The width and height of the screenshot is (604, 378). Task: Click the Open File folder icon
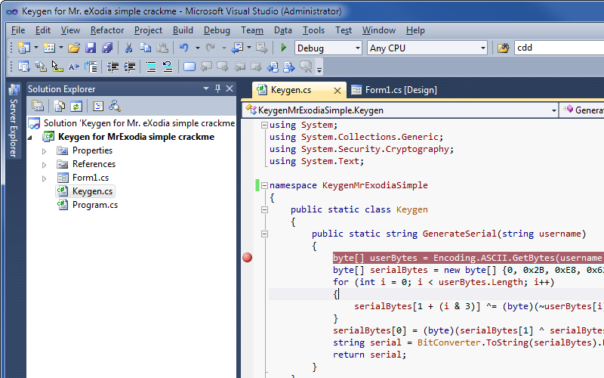pyautogui.click(x=74, y=48)
